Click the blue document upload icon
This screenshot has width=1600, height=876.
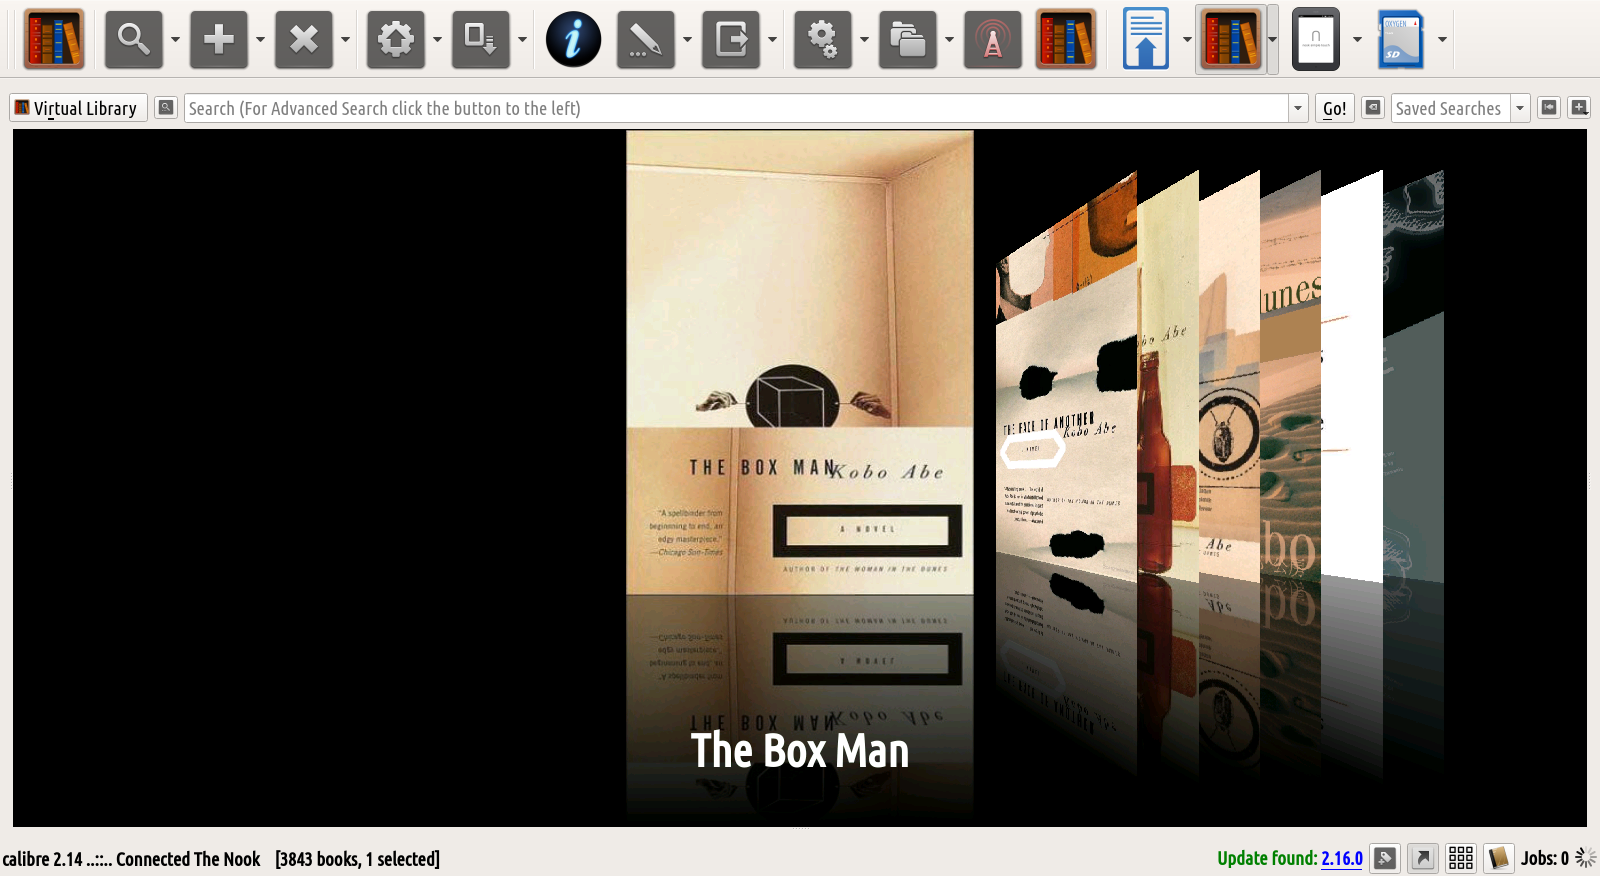(x=1146, y=40)
